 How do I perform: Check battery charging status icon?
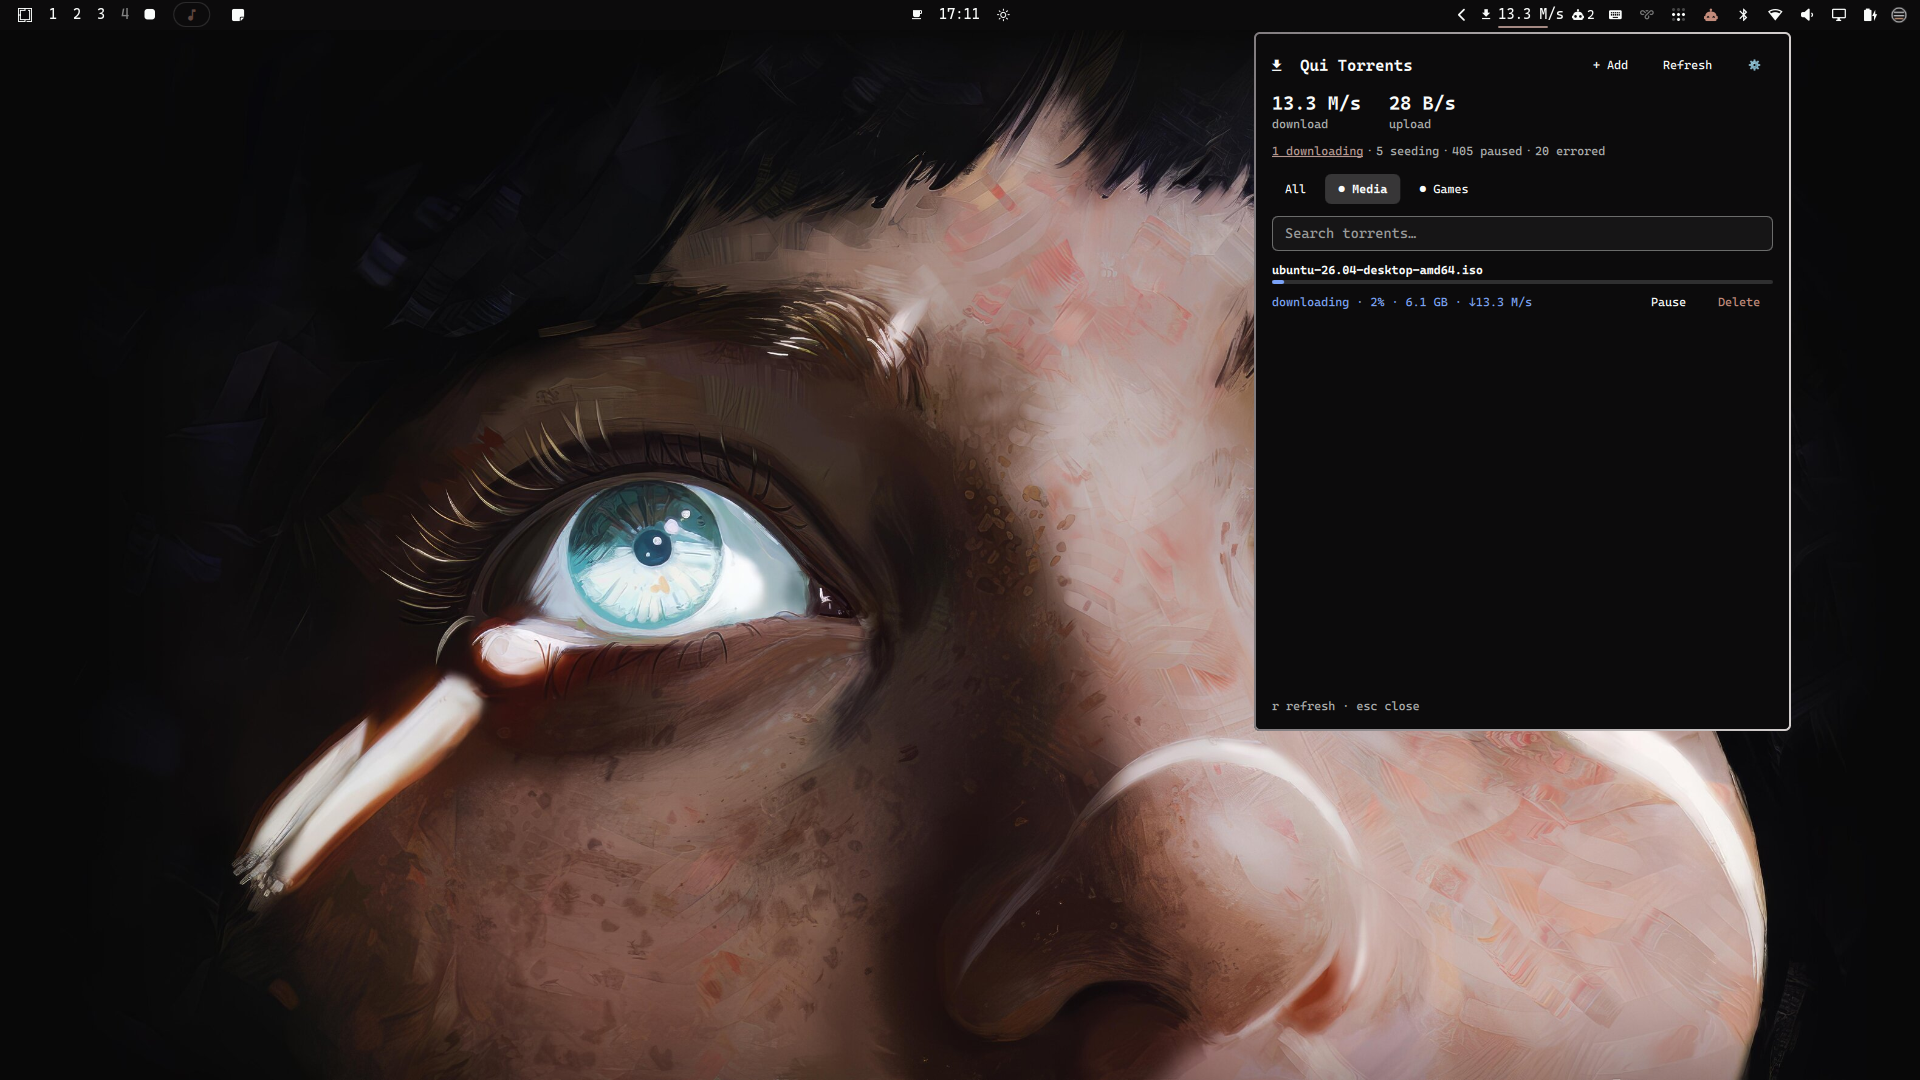click(1869, 15)
